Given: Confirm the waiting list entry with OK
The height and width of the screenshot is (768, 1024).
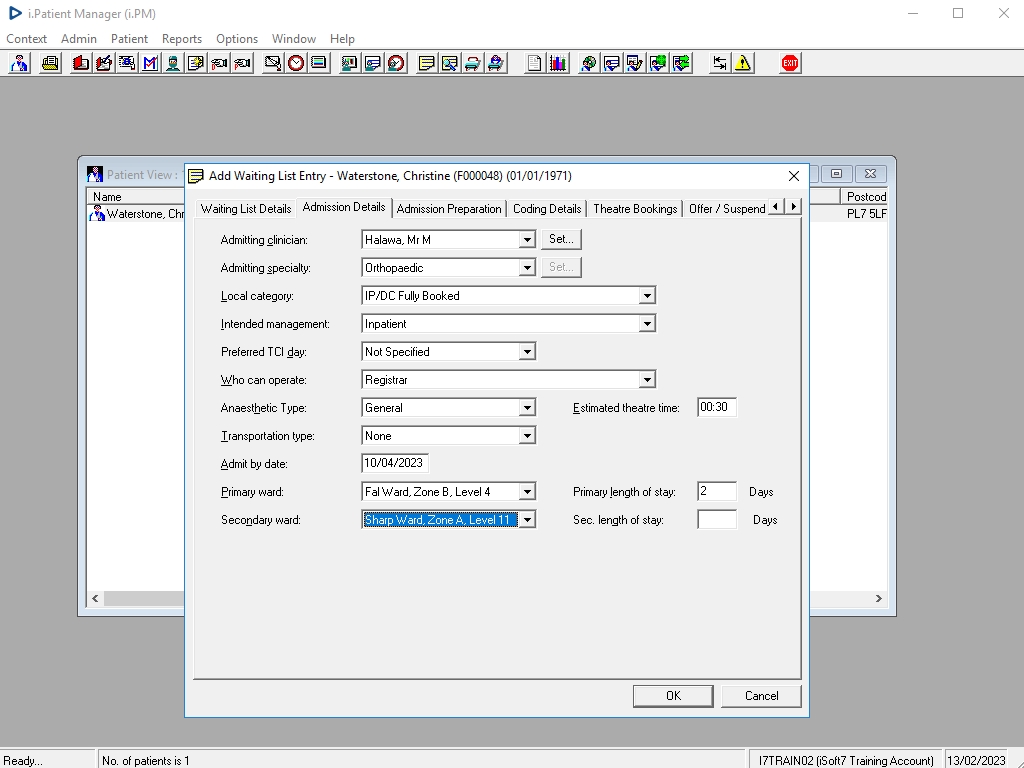Looking at the screenshot, I should coord(673,696).
